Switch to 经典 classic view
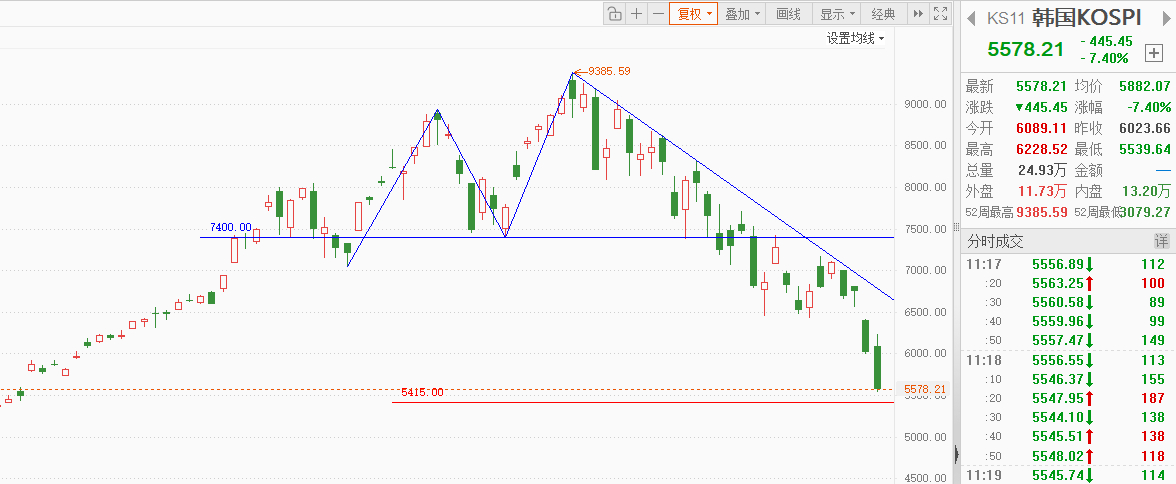 [x=884, y=14]
